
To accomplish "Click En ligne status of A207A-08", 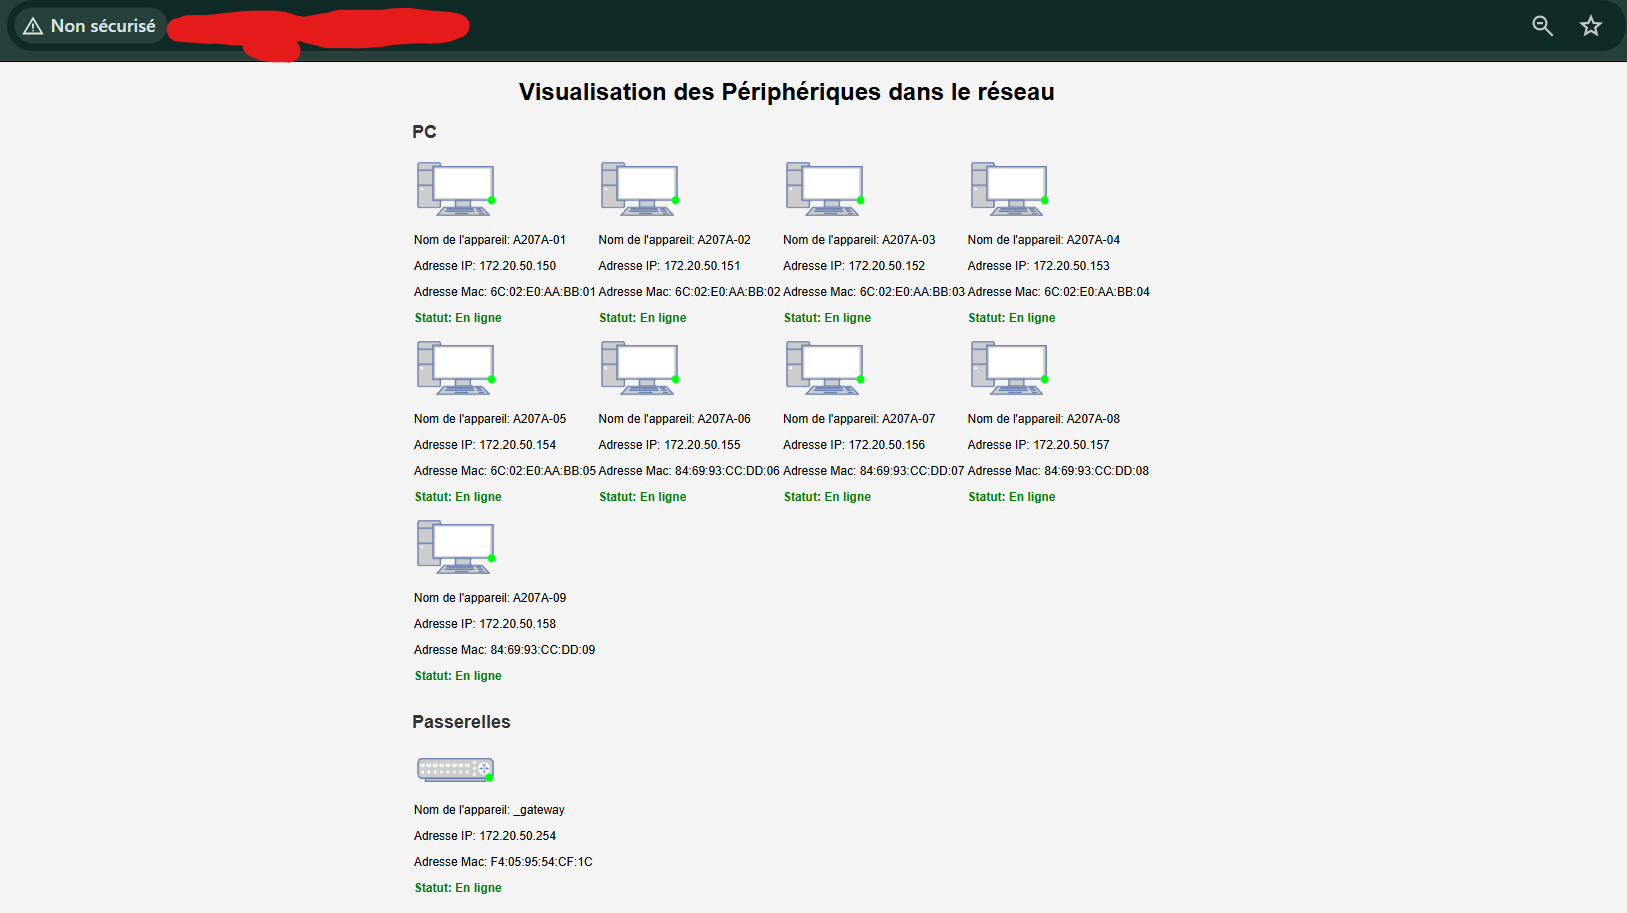I will point(1032,497).
